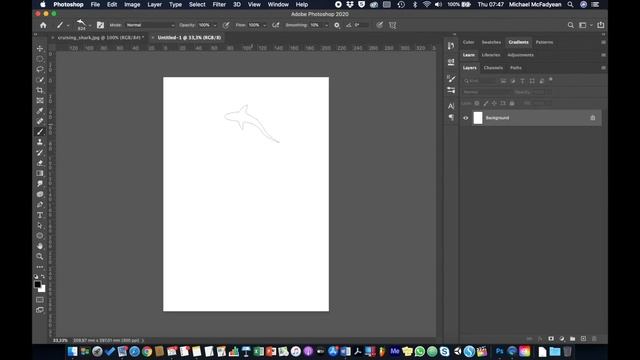Toggle pressure for opacity
Image resolution: width=640 pixels, height=360 pixels.
[226, 25]
